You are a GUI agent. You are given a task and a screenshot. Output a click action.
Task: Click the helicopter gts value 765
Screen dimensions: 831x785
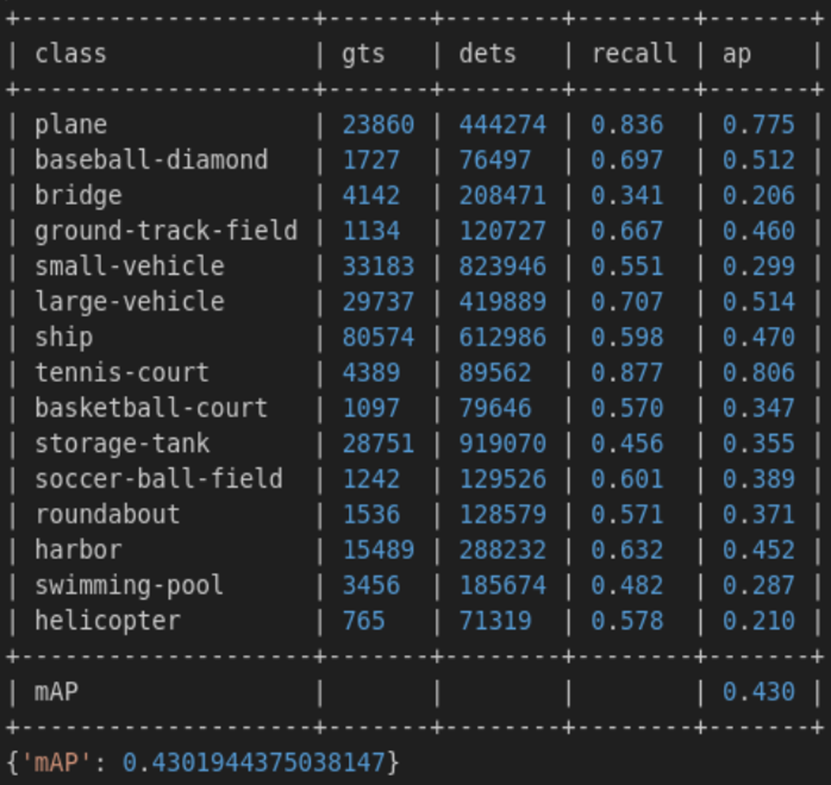363,621
